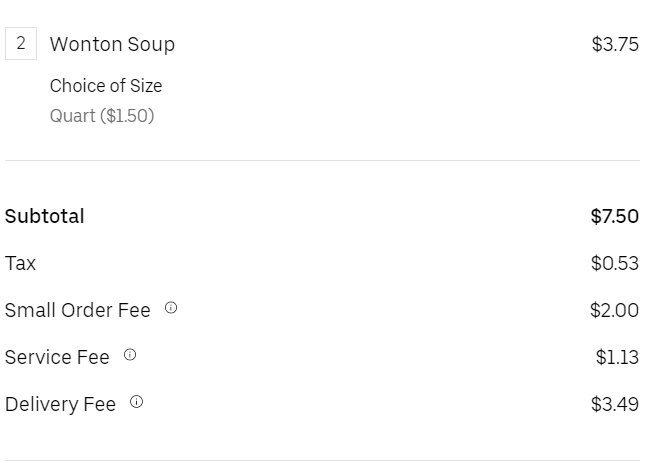This screenshot has height=476, width=659.
Task: Click the Subtotal label
Action: point(45,216)
